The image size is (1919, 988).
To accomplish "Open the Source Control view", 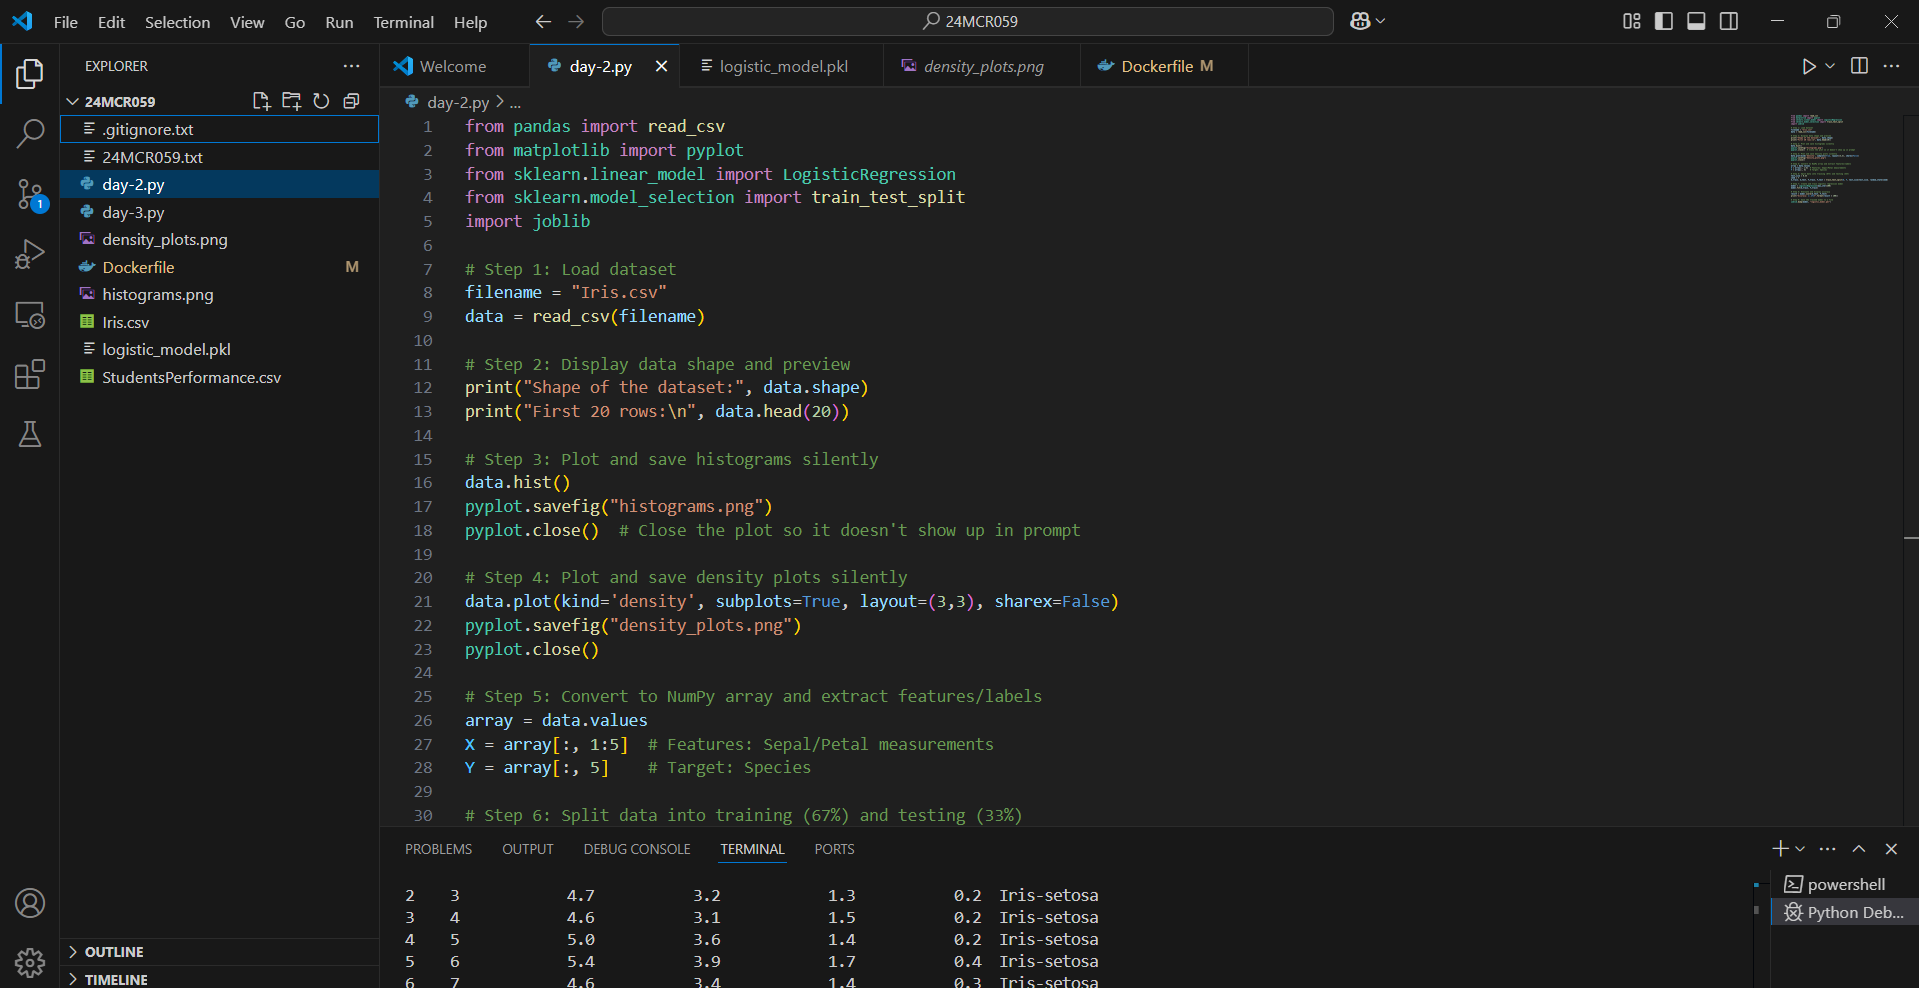I will [x=30, y=194].
